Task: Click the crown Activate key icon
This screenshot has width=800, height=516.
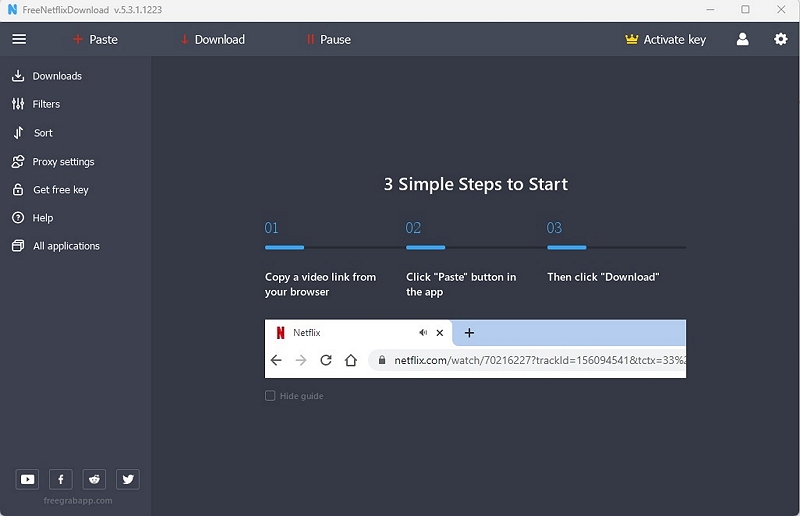Action: coord(631,39)
